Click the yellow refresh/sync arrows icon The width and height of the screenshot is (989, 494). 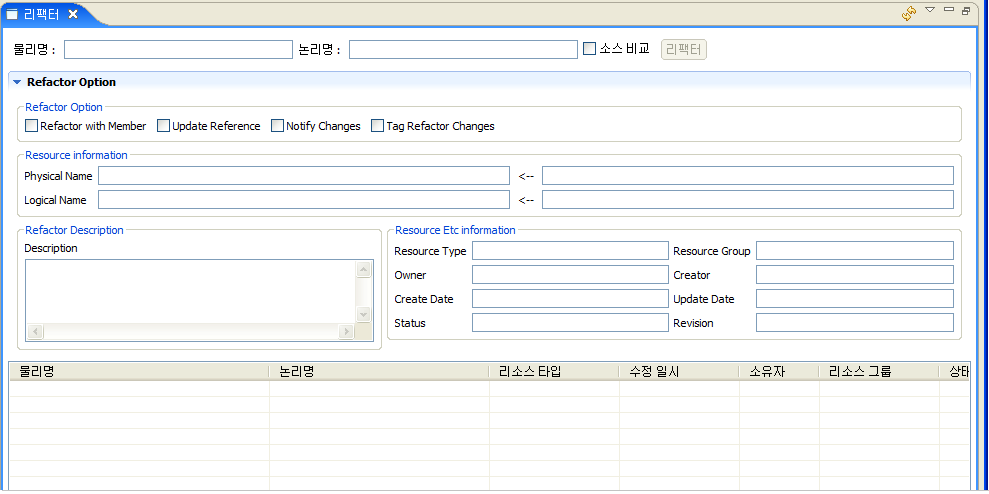pos(908,13)
